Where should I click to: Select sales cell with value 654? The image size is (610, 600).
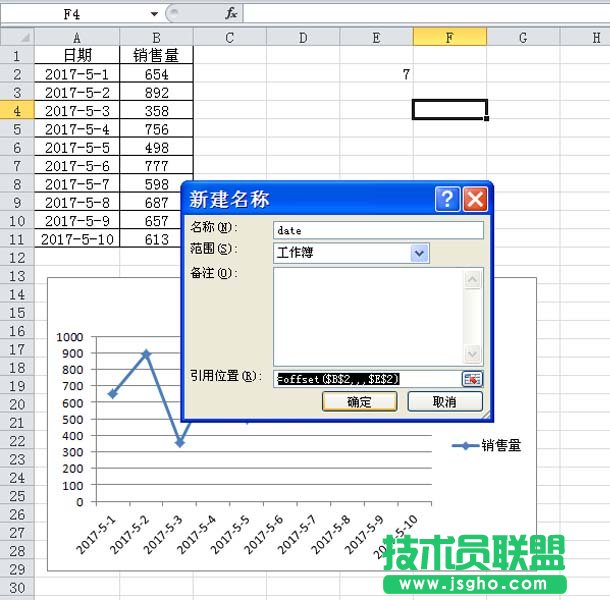click(x=156, y=74)
